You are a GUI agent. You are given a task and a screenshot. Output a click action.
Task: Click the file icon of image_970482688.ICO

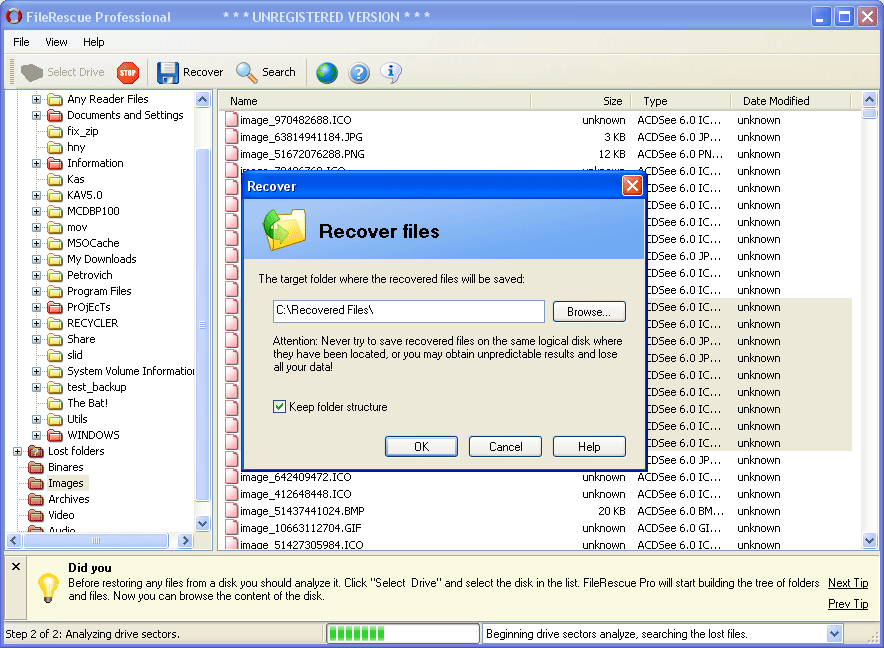pos(231,120)
